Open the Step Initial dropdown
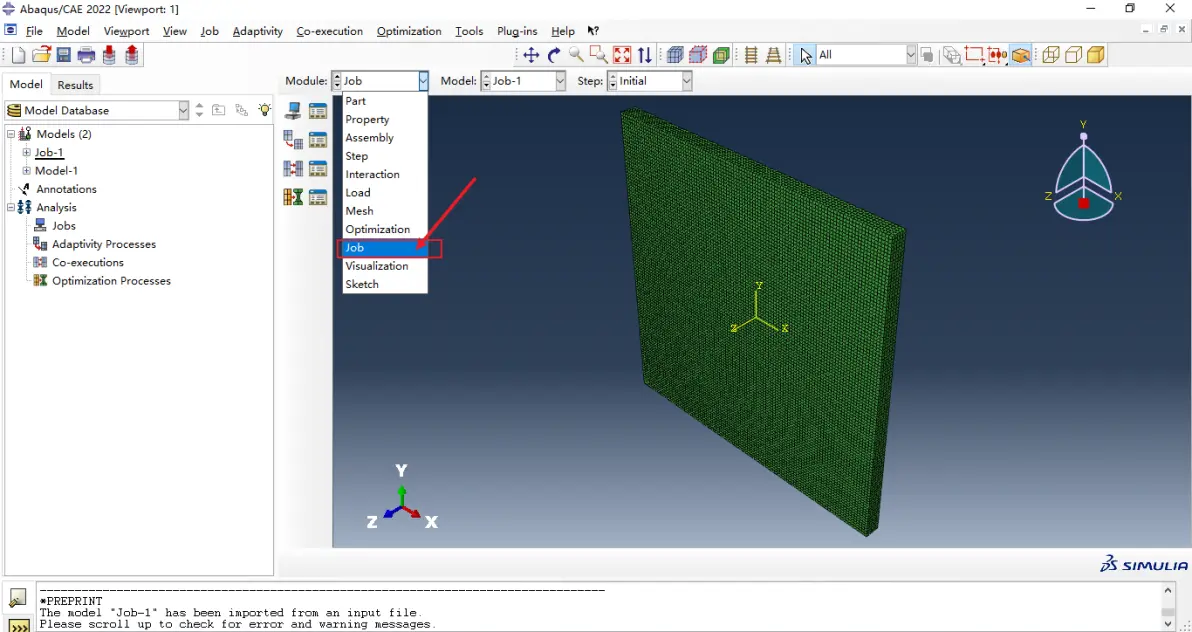The width and height of the screenshot is (1192, 632). point(686,81)
